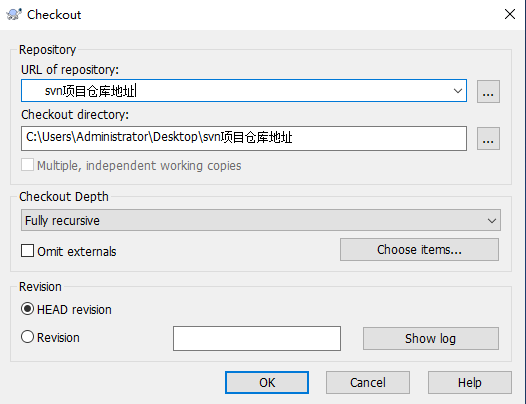Click the TortoiseSVN icon in the title bar
Screen dimensions: 526x404
14,14
